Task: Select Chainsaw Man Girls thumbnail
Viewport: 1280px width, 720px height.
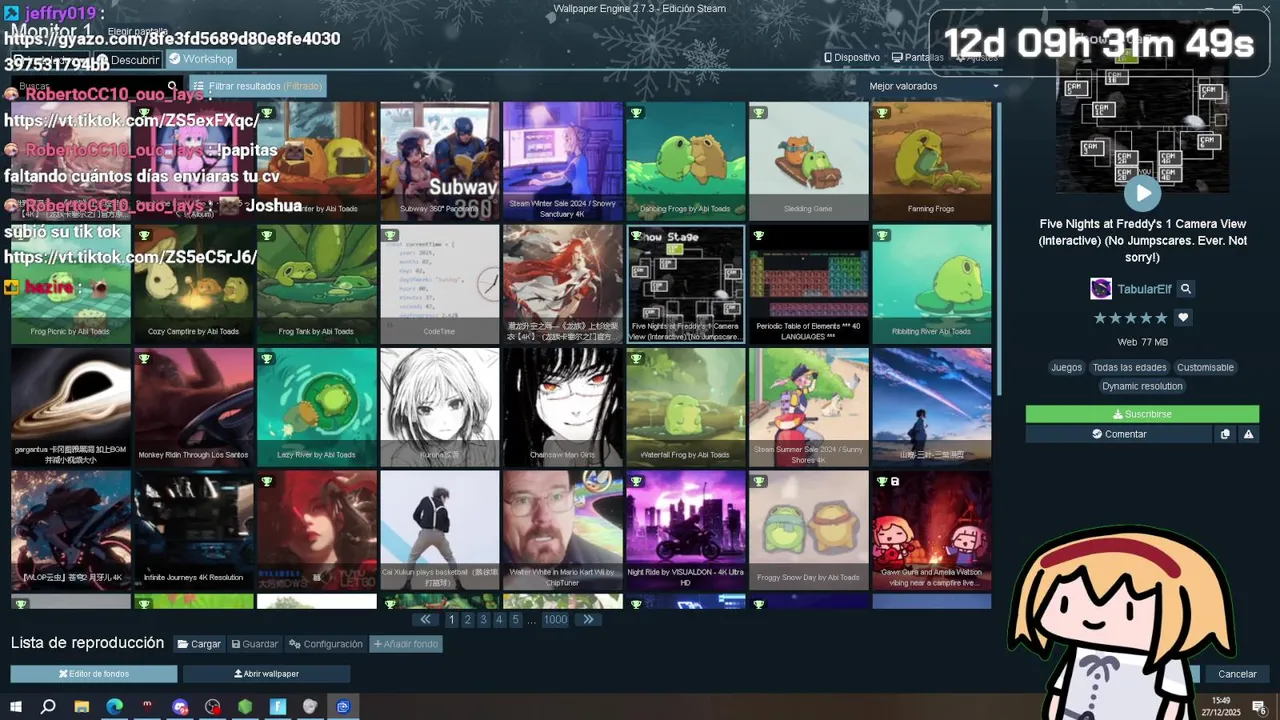Action: [562, 407]
